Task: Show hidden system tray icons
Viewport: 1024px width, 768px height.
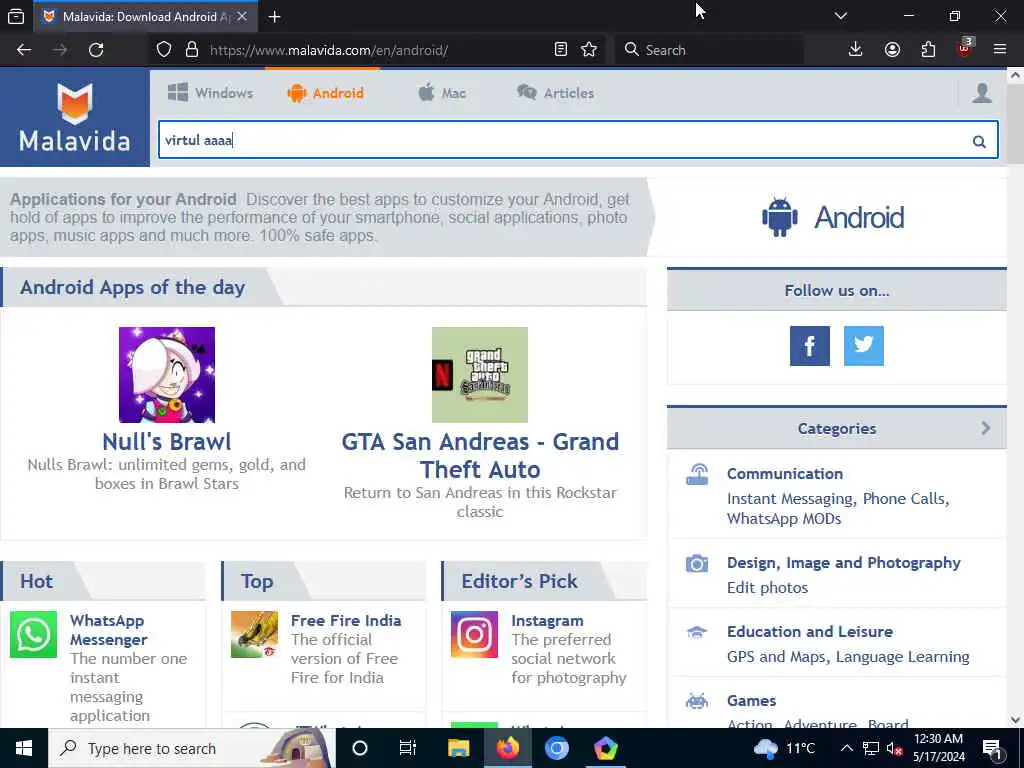Action: click(846, 748)
